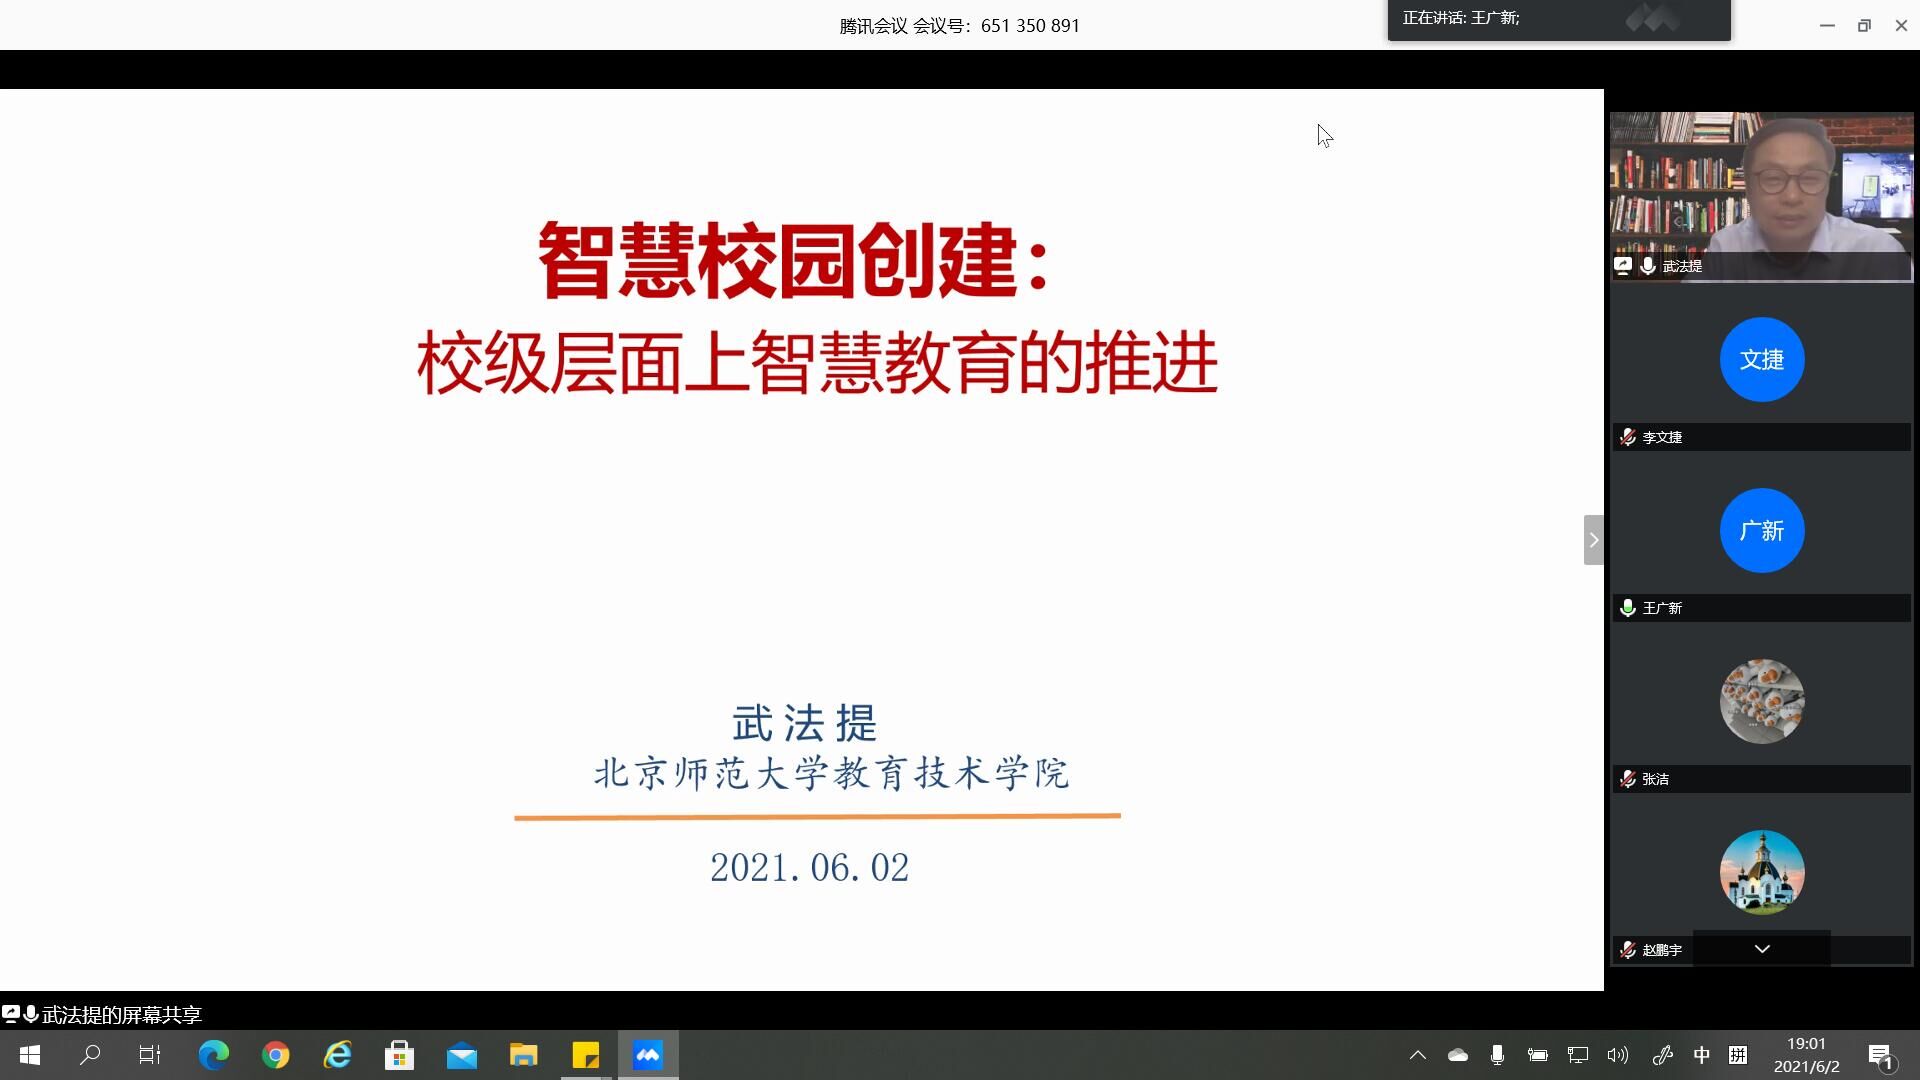
Task: Click screen share icon on 武法提's video
Action: point(1623,266)
